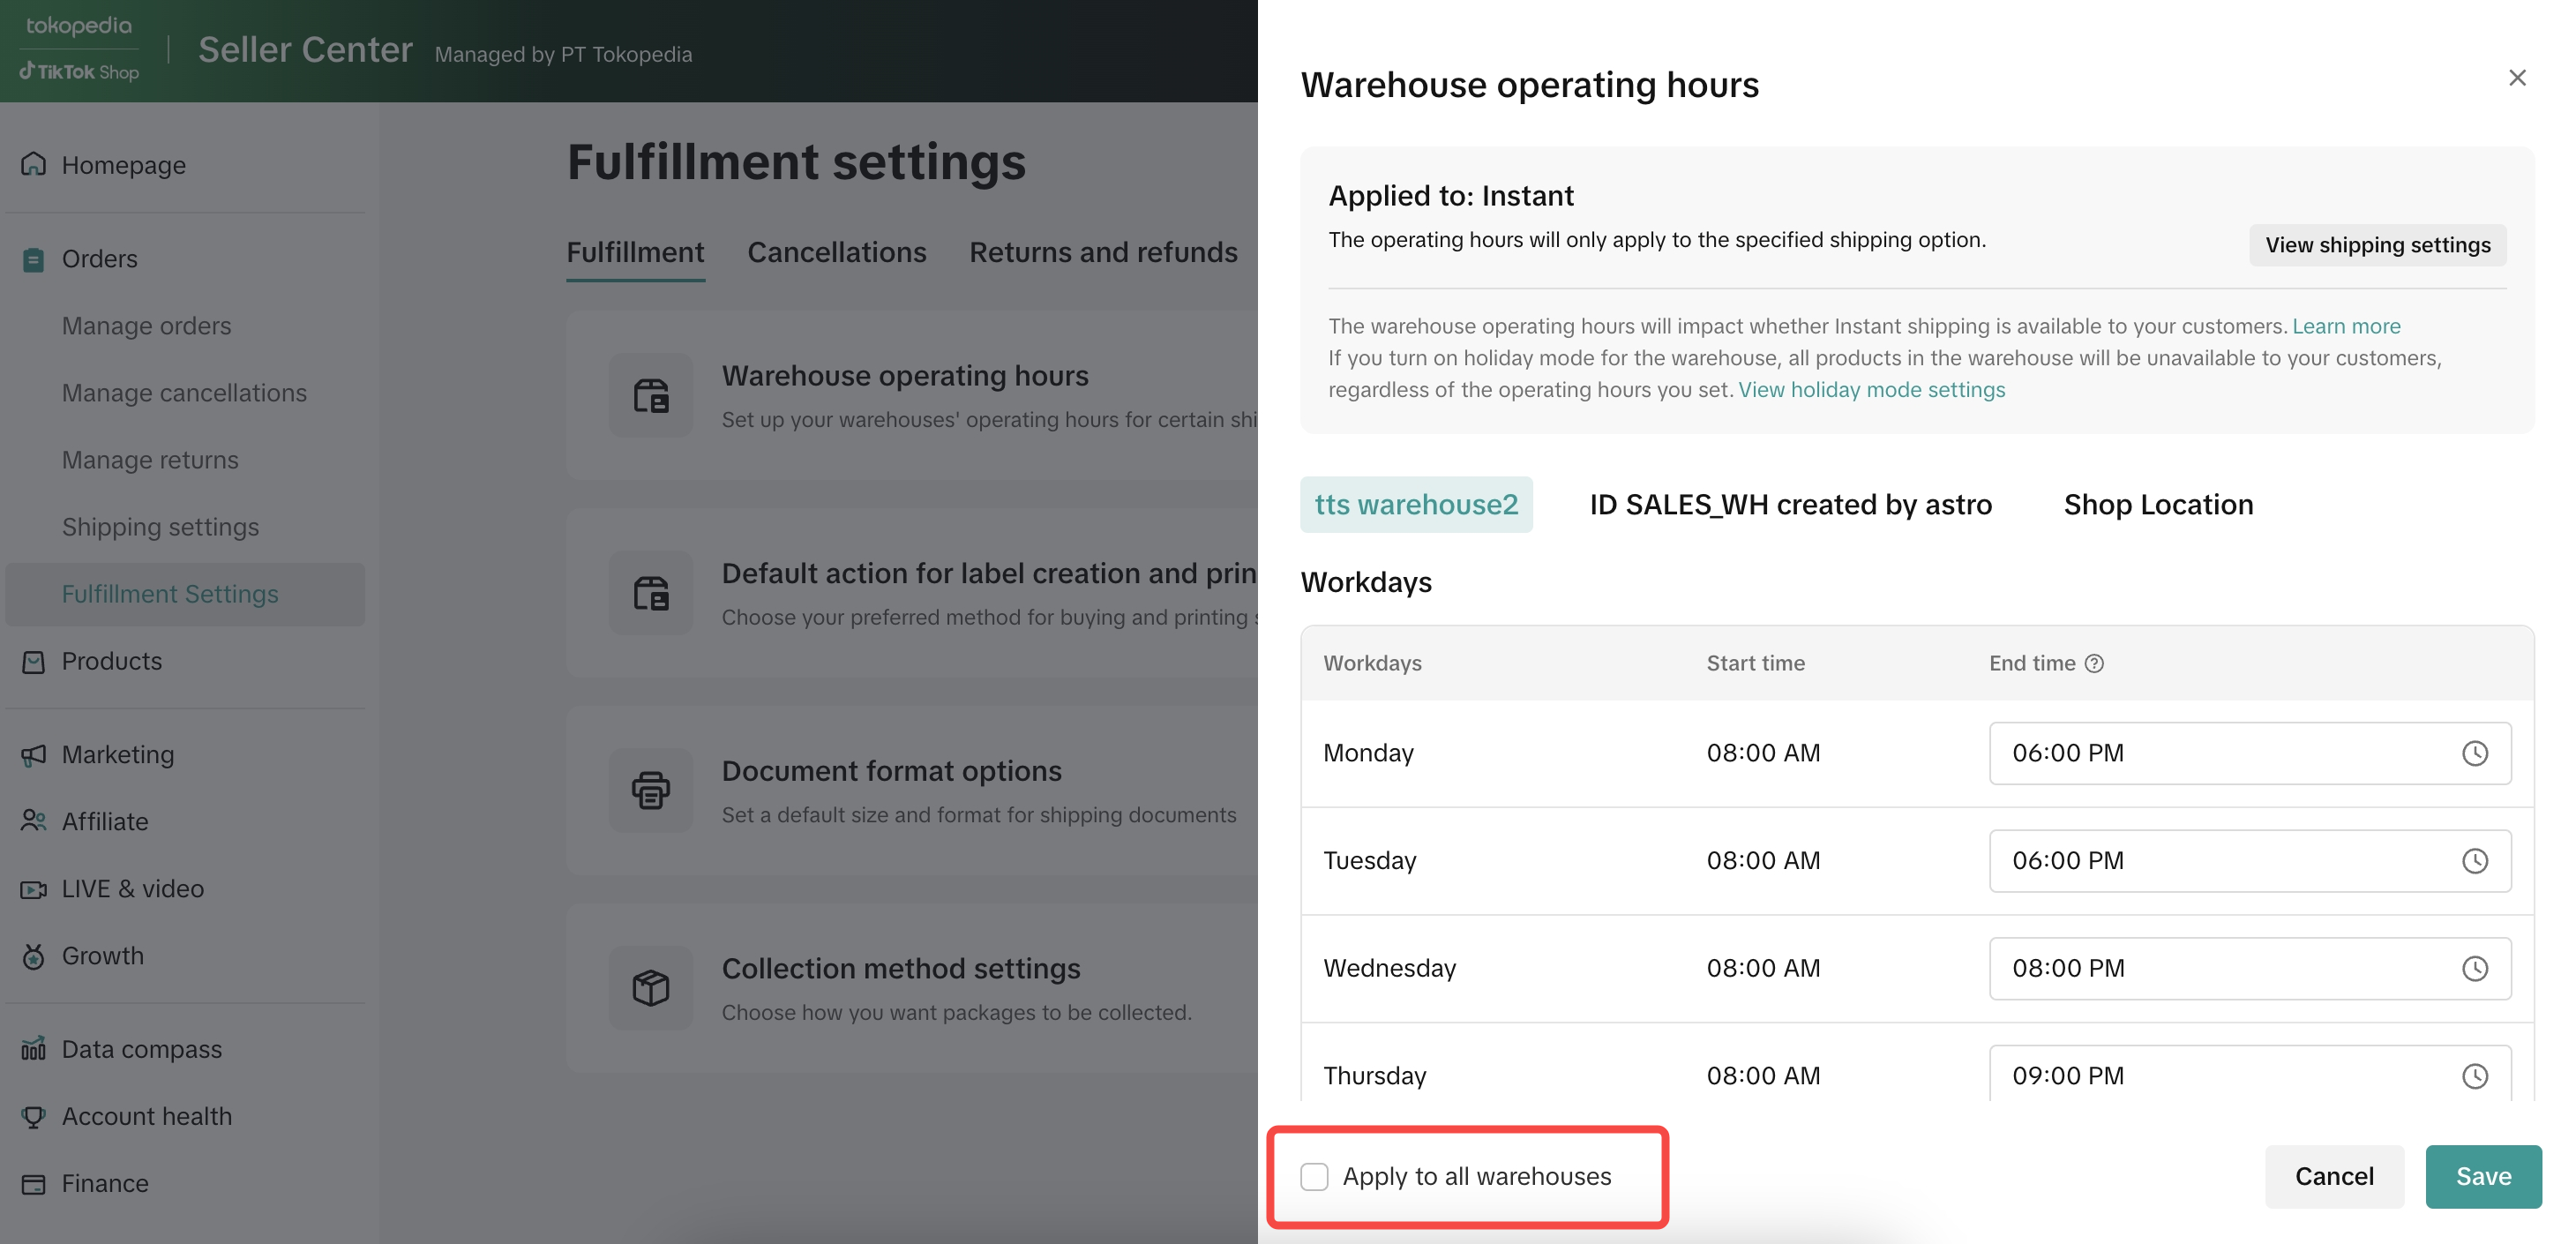Click the Data compass chart icon
This screenshot has width=2576, height=1244.
34,1048
